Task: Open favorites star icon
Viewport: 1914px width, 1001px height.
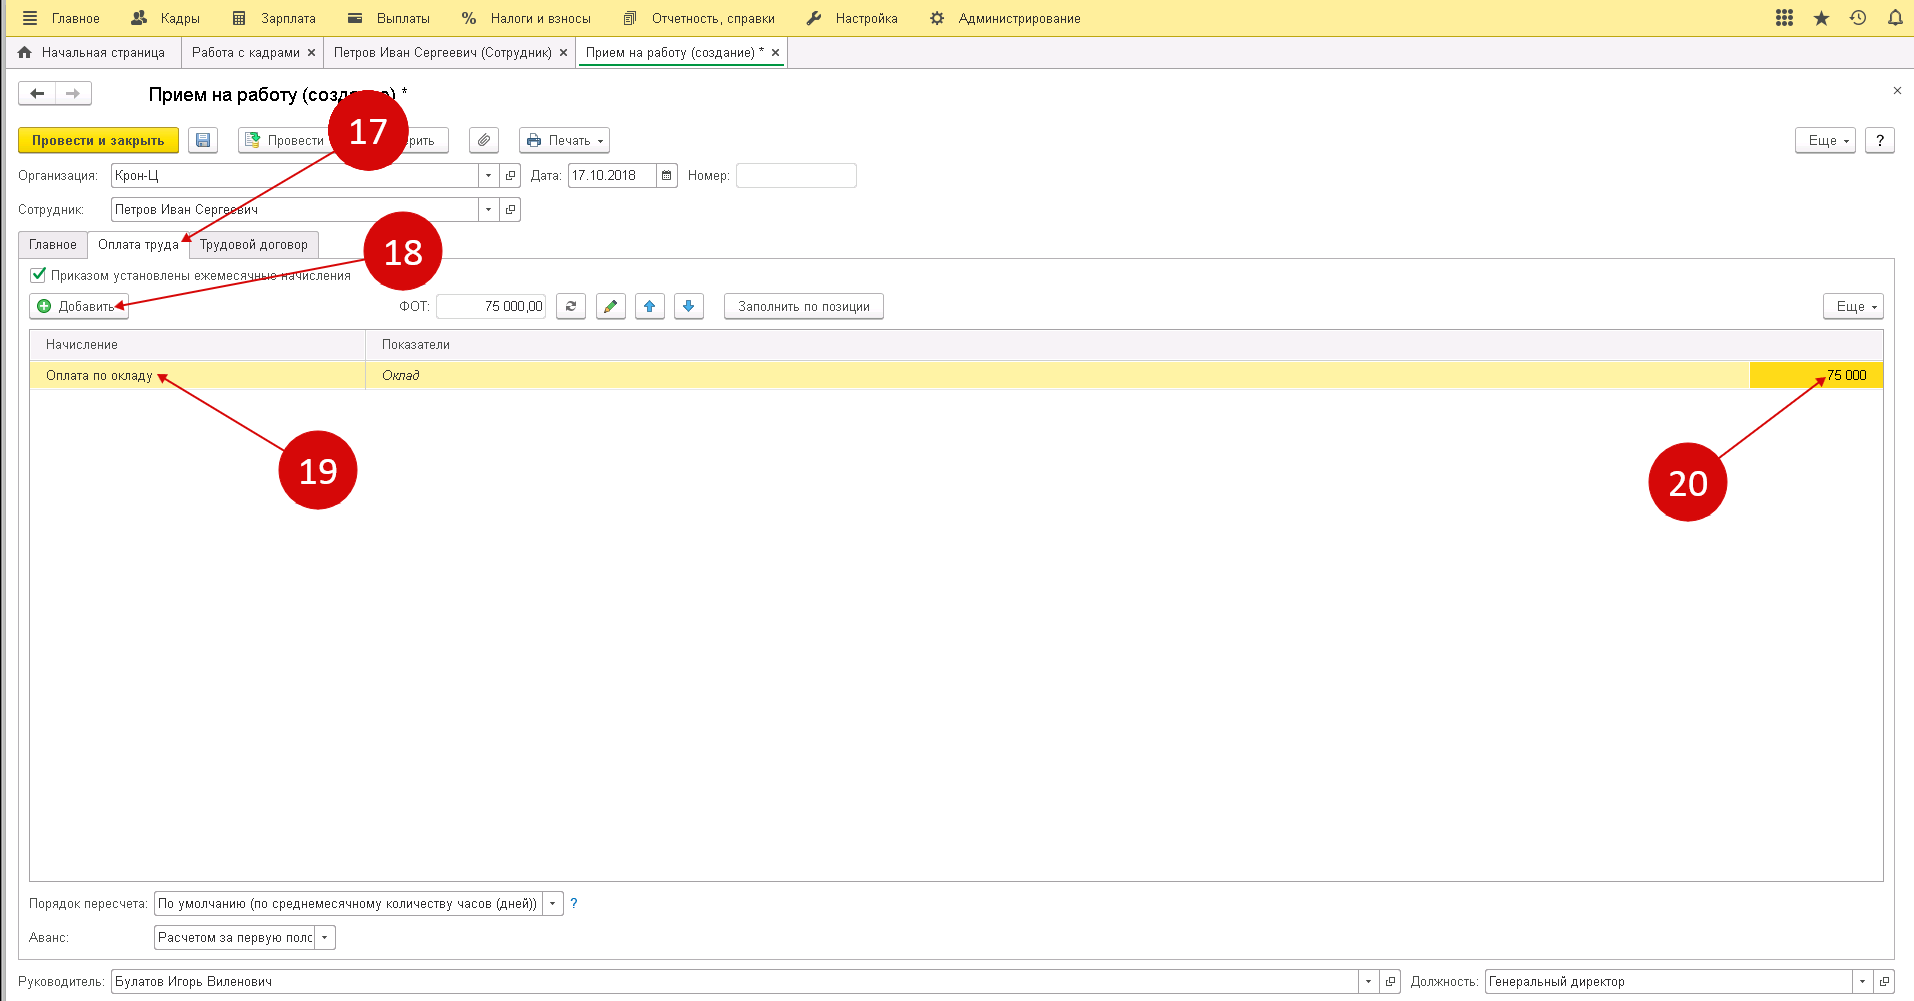Action: pos(1821,18)
